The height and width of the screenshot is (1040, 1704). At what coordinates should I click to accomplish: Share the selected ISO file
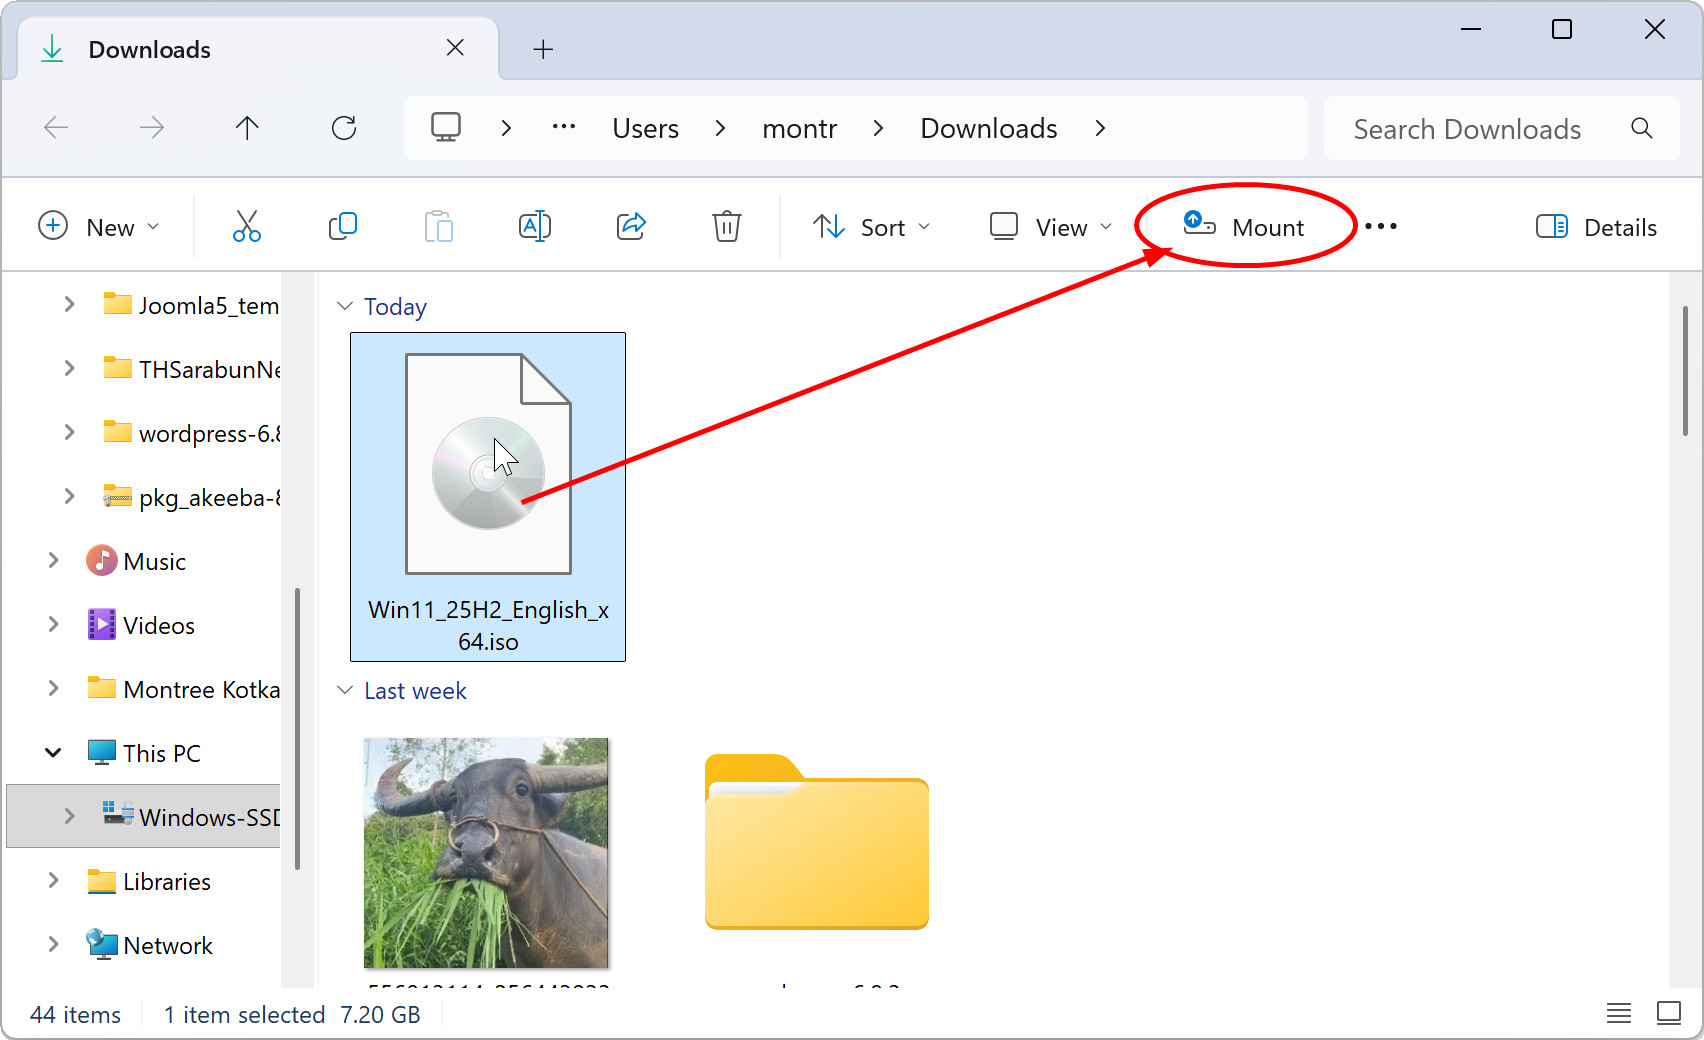[630, 226]
